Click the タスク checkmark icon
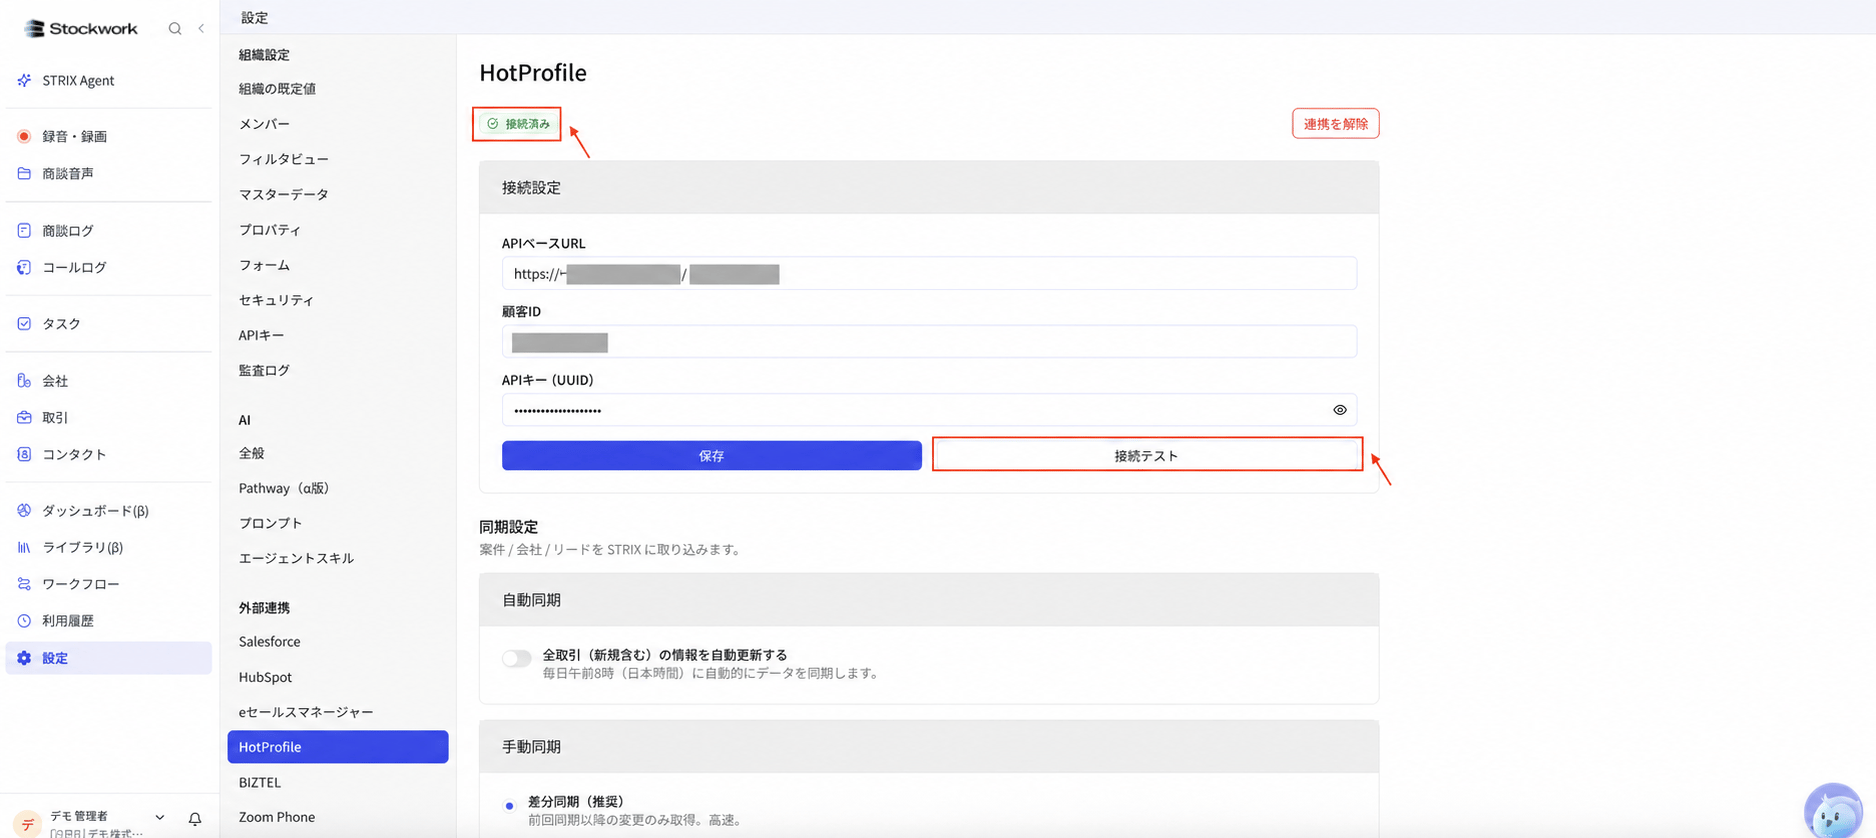Image resolution: width=1876 pixels, height=838 pixels. pos(24,323)
